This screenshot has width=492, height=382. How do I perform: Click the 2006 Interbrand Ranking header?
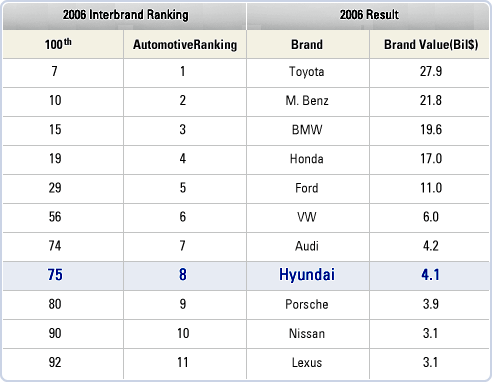click(125, 15)
